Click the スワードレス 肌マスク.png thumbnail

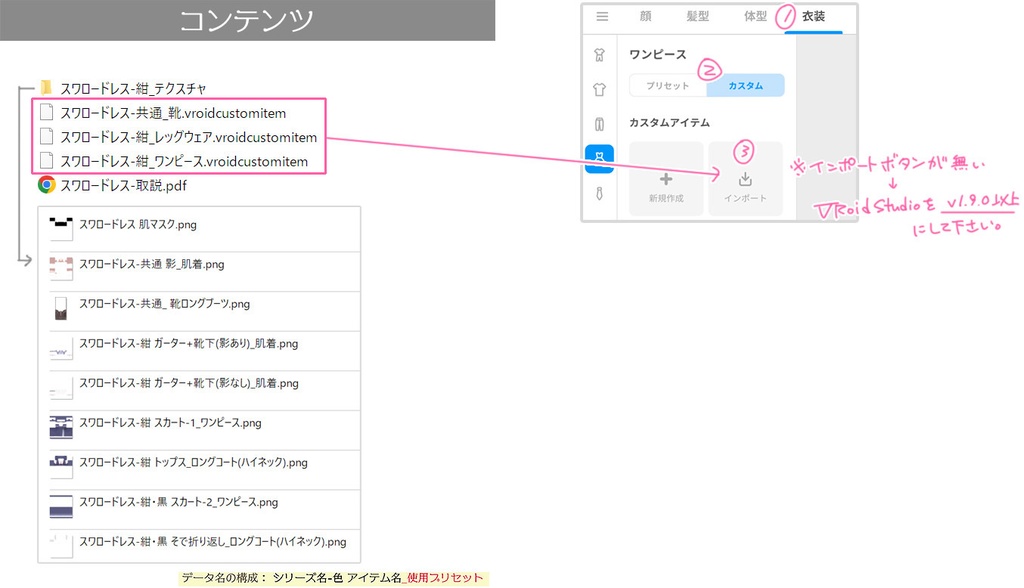60,227
